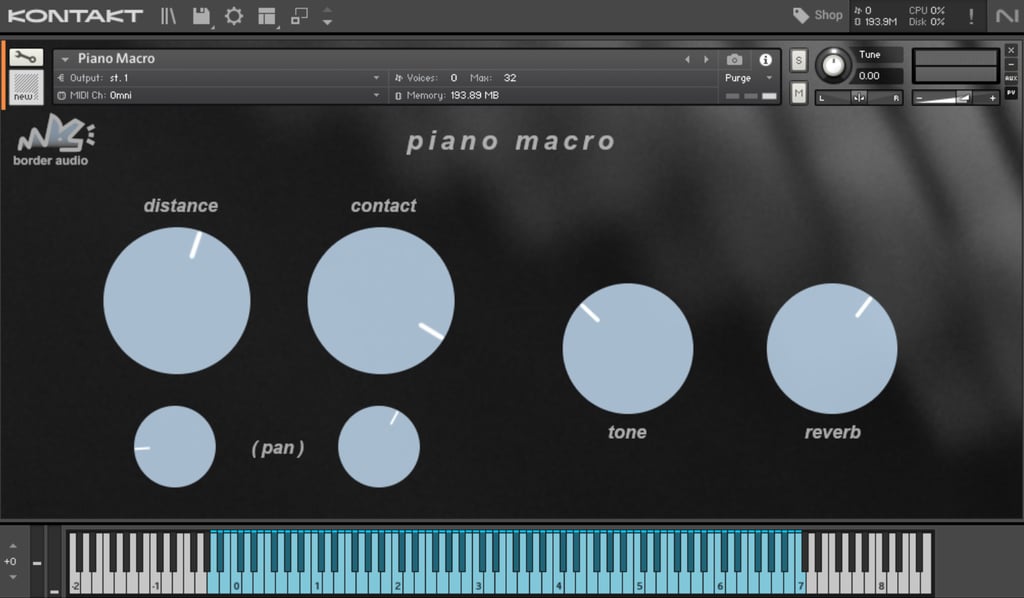Click the floppy disk save icon
This screenshot has width=1024, height=598.
202,16
